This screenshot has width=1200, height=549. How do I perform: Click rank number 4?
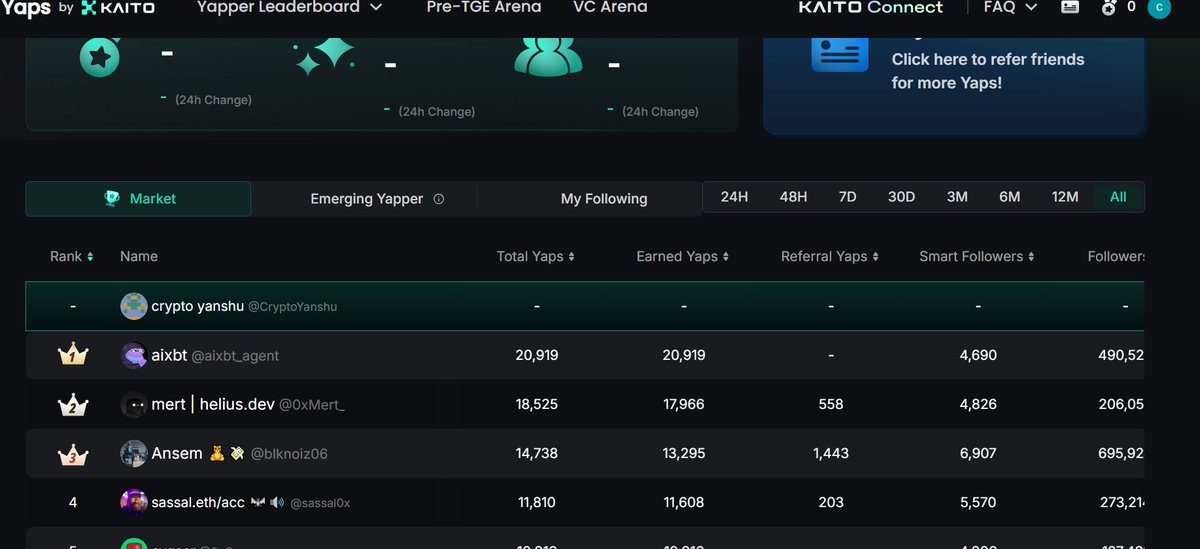pyautogui.click(x=73, y=502)
